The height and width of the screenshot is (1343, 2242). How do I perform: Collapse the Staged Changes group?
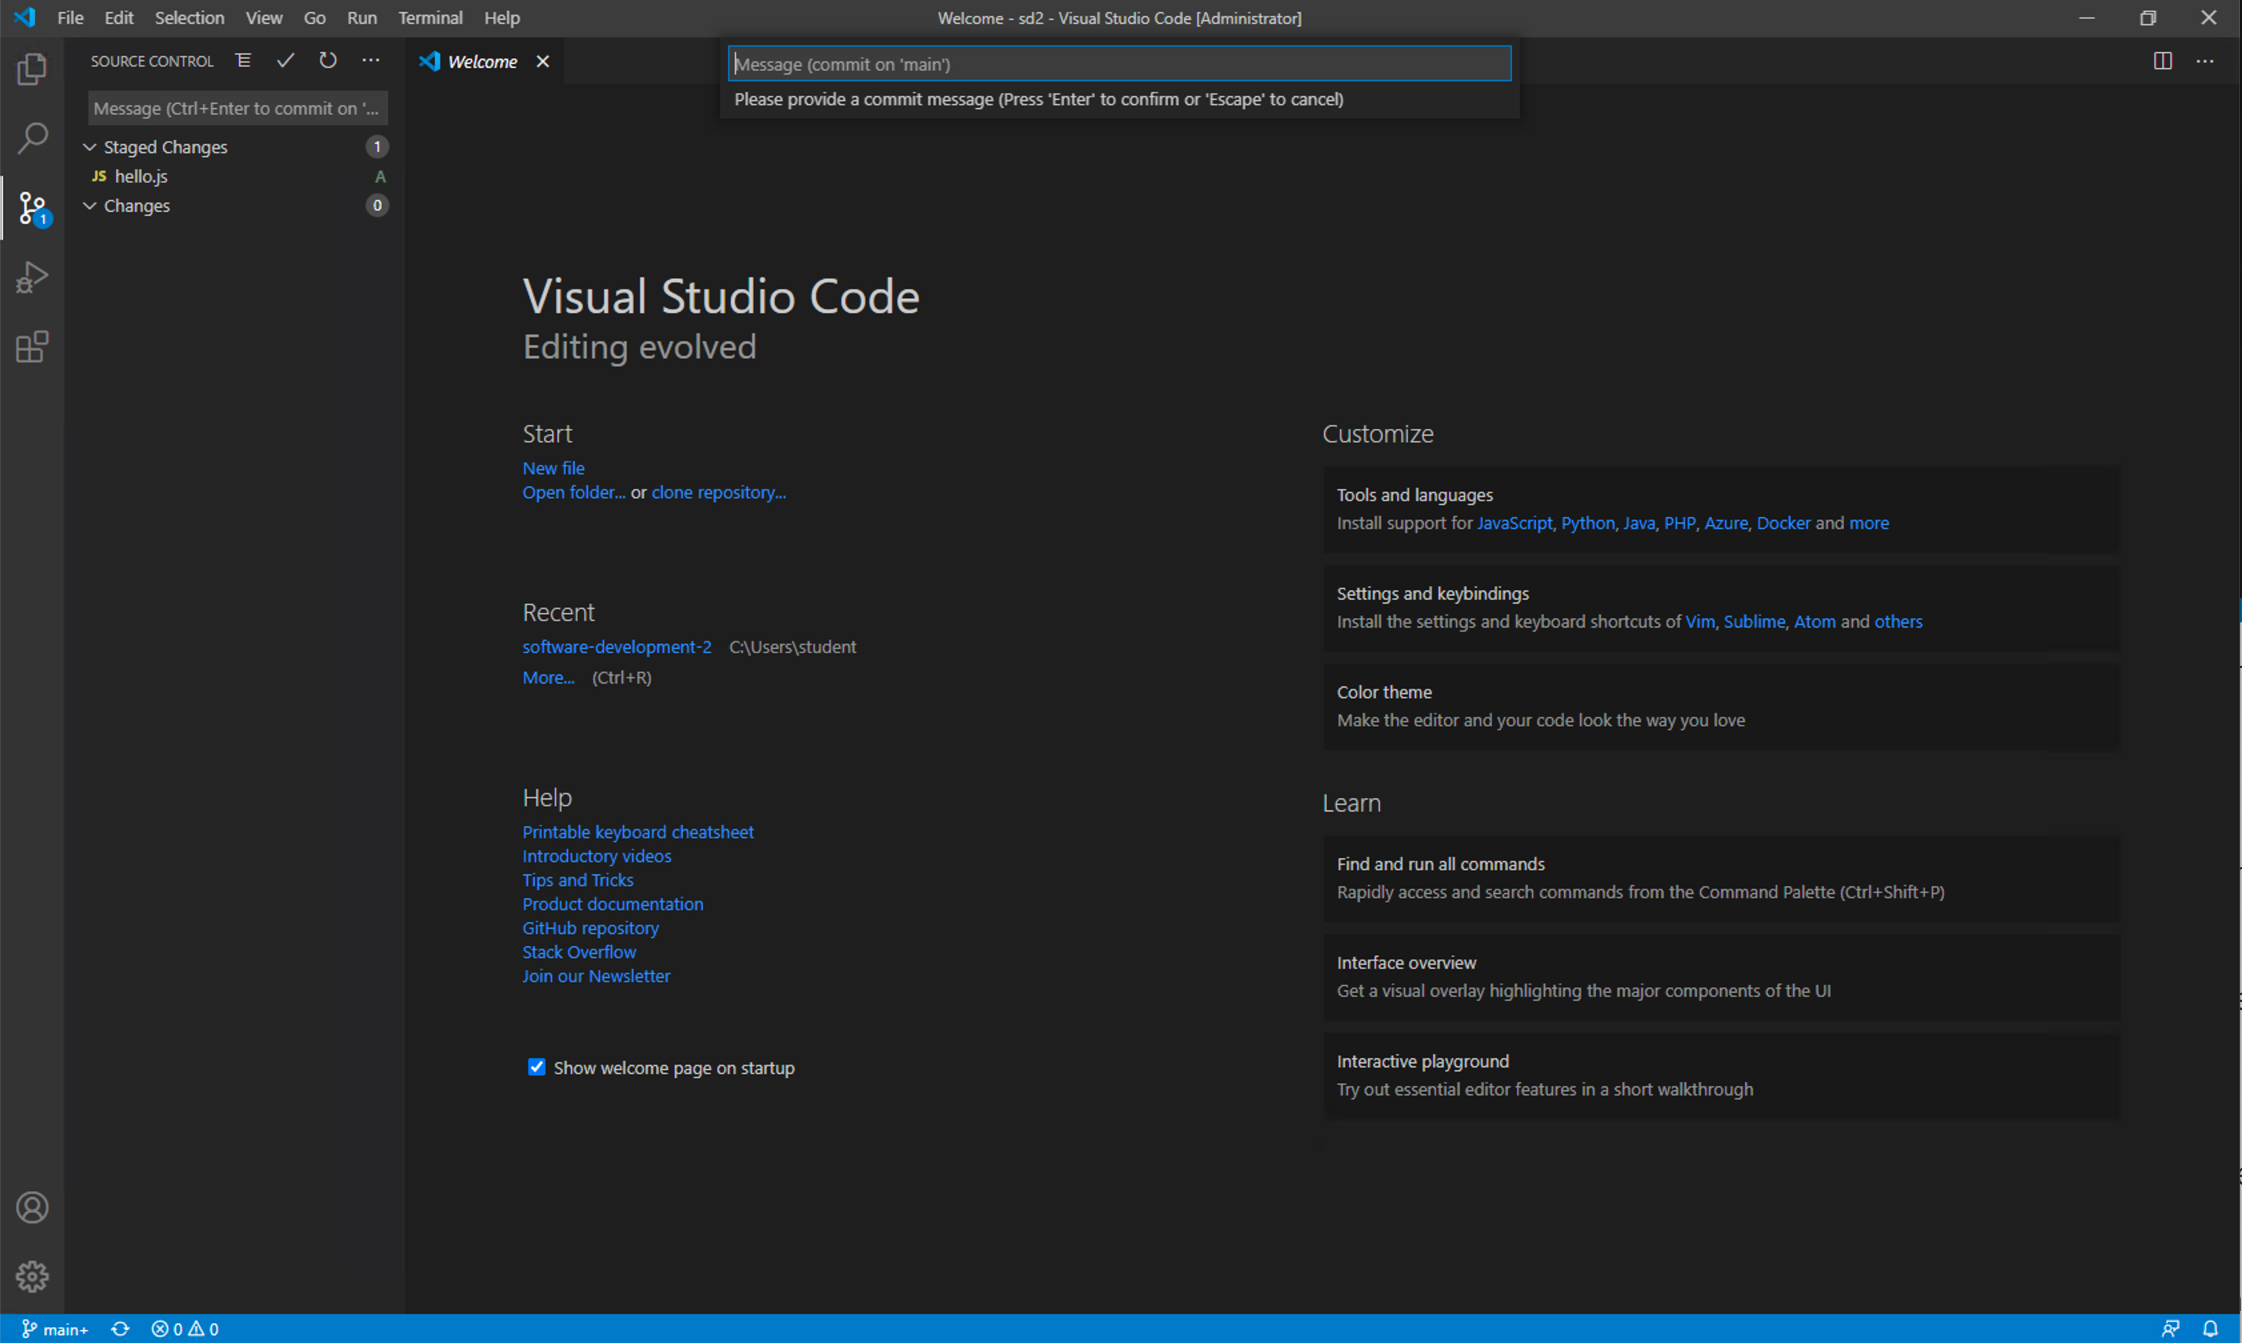[90, 147]
